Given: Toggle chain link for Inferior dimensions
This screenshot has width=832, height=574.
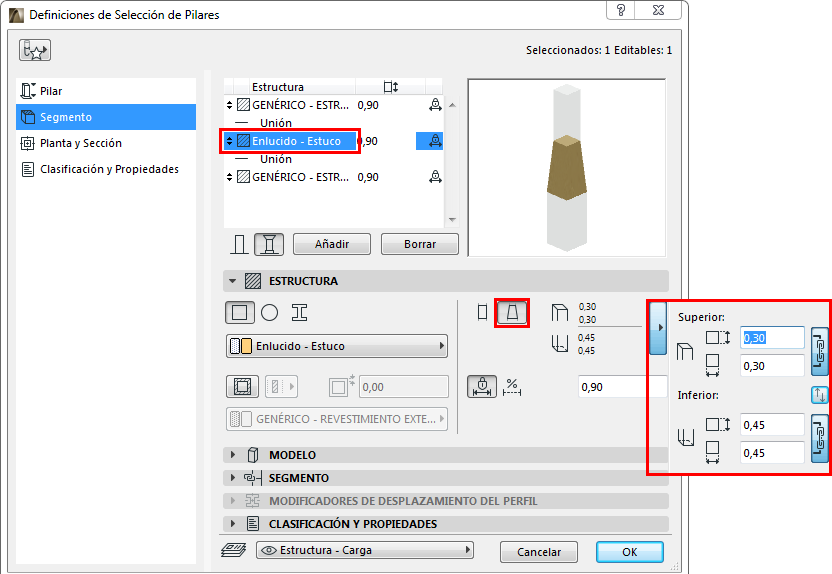Looking at the screenshot, I should coord(820,439).
